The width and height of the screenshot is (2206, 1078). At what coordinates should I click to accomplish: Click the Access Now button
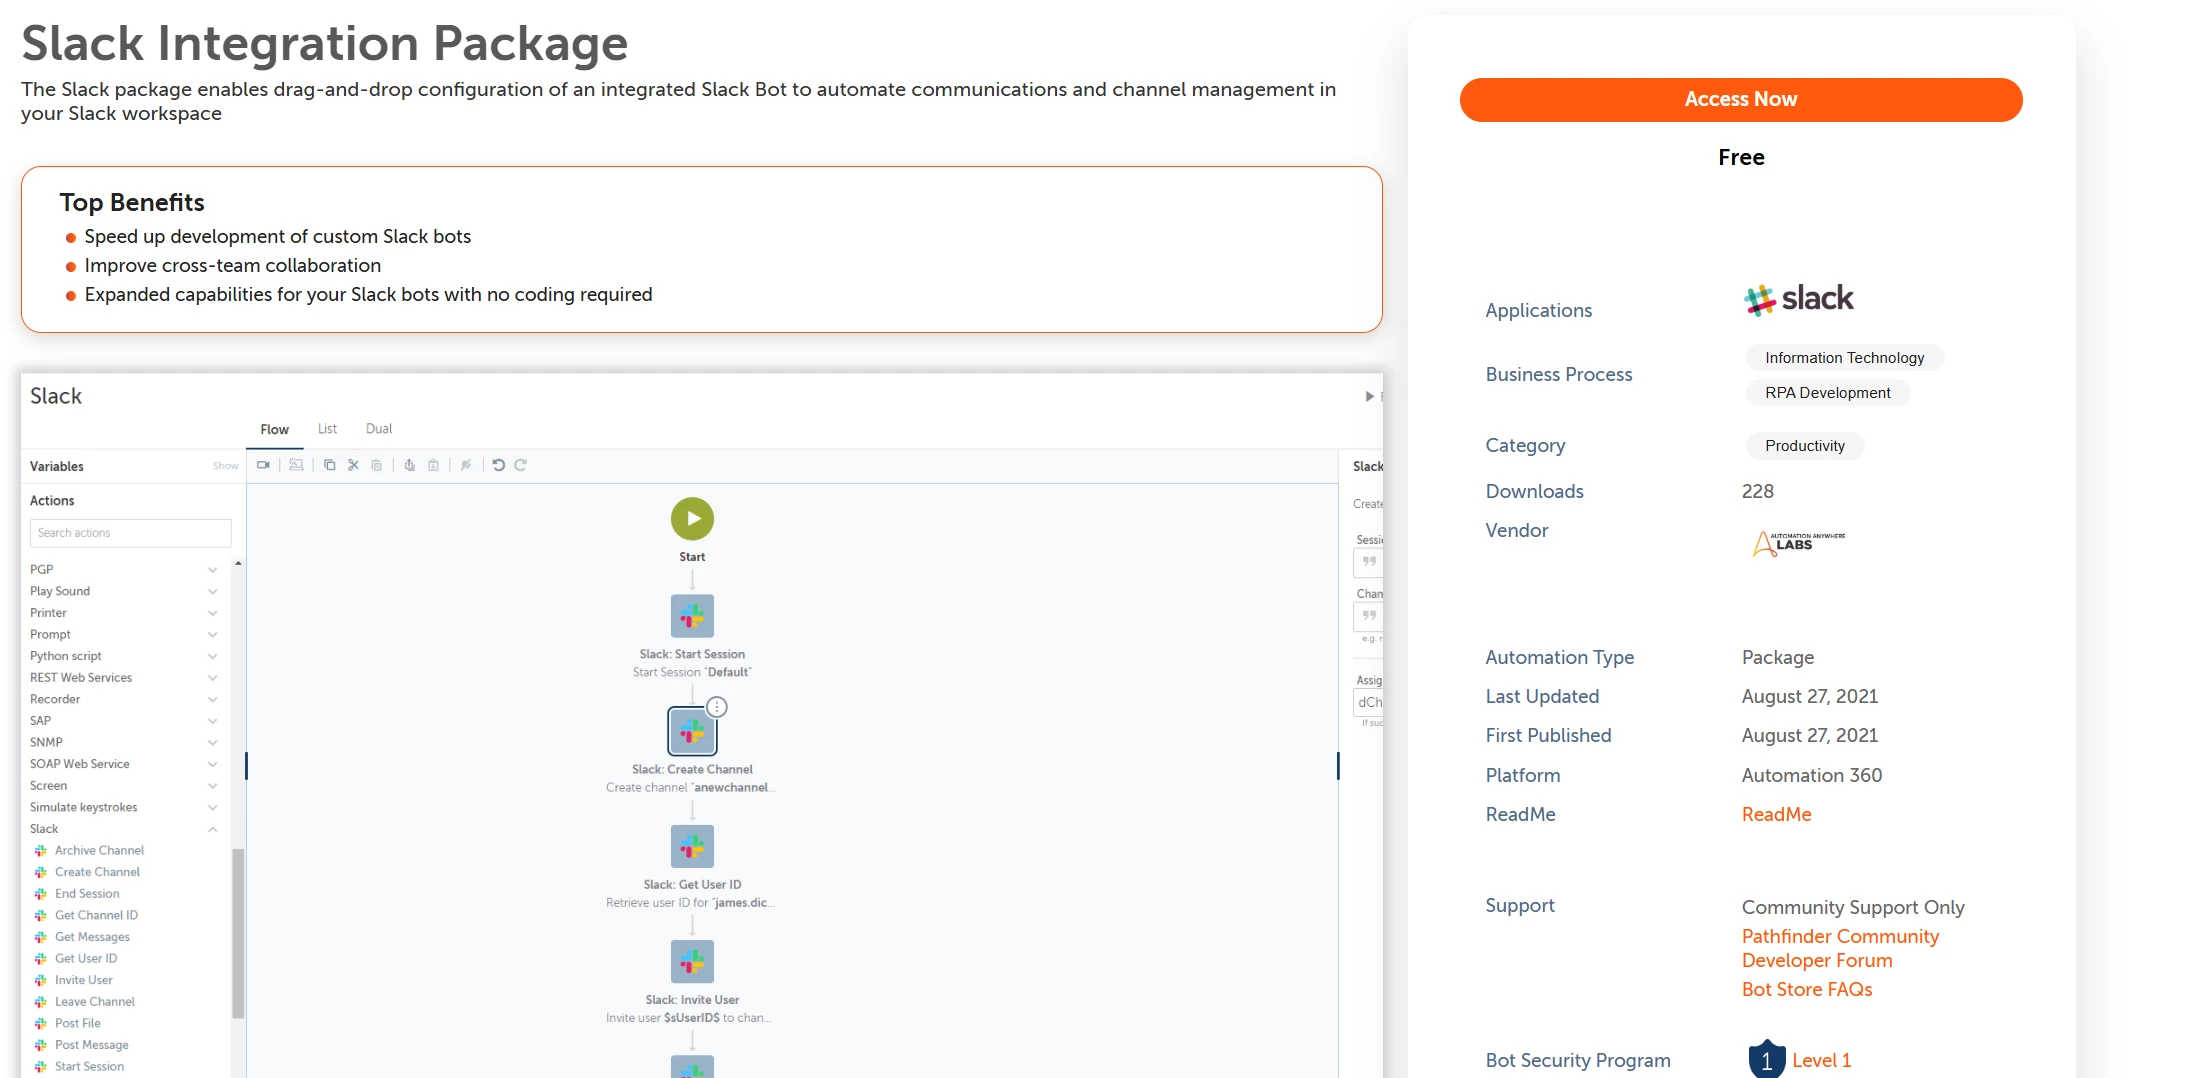1740,100
